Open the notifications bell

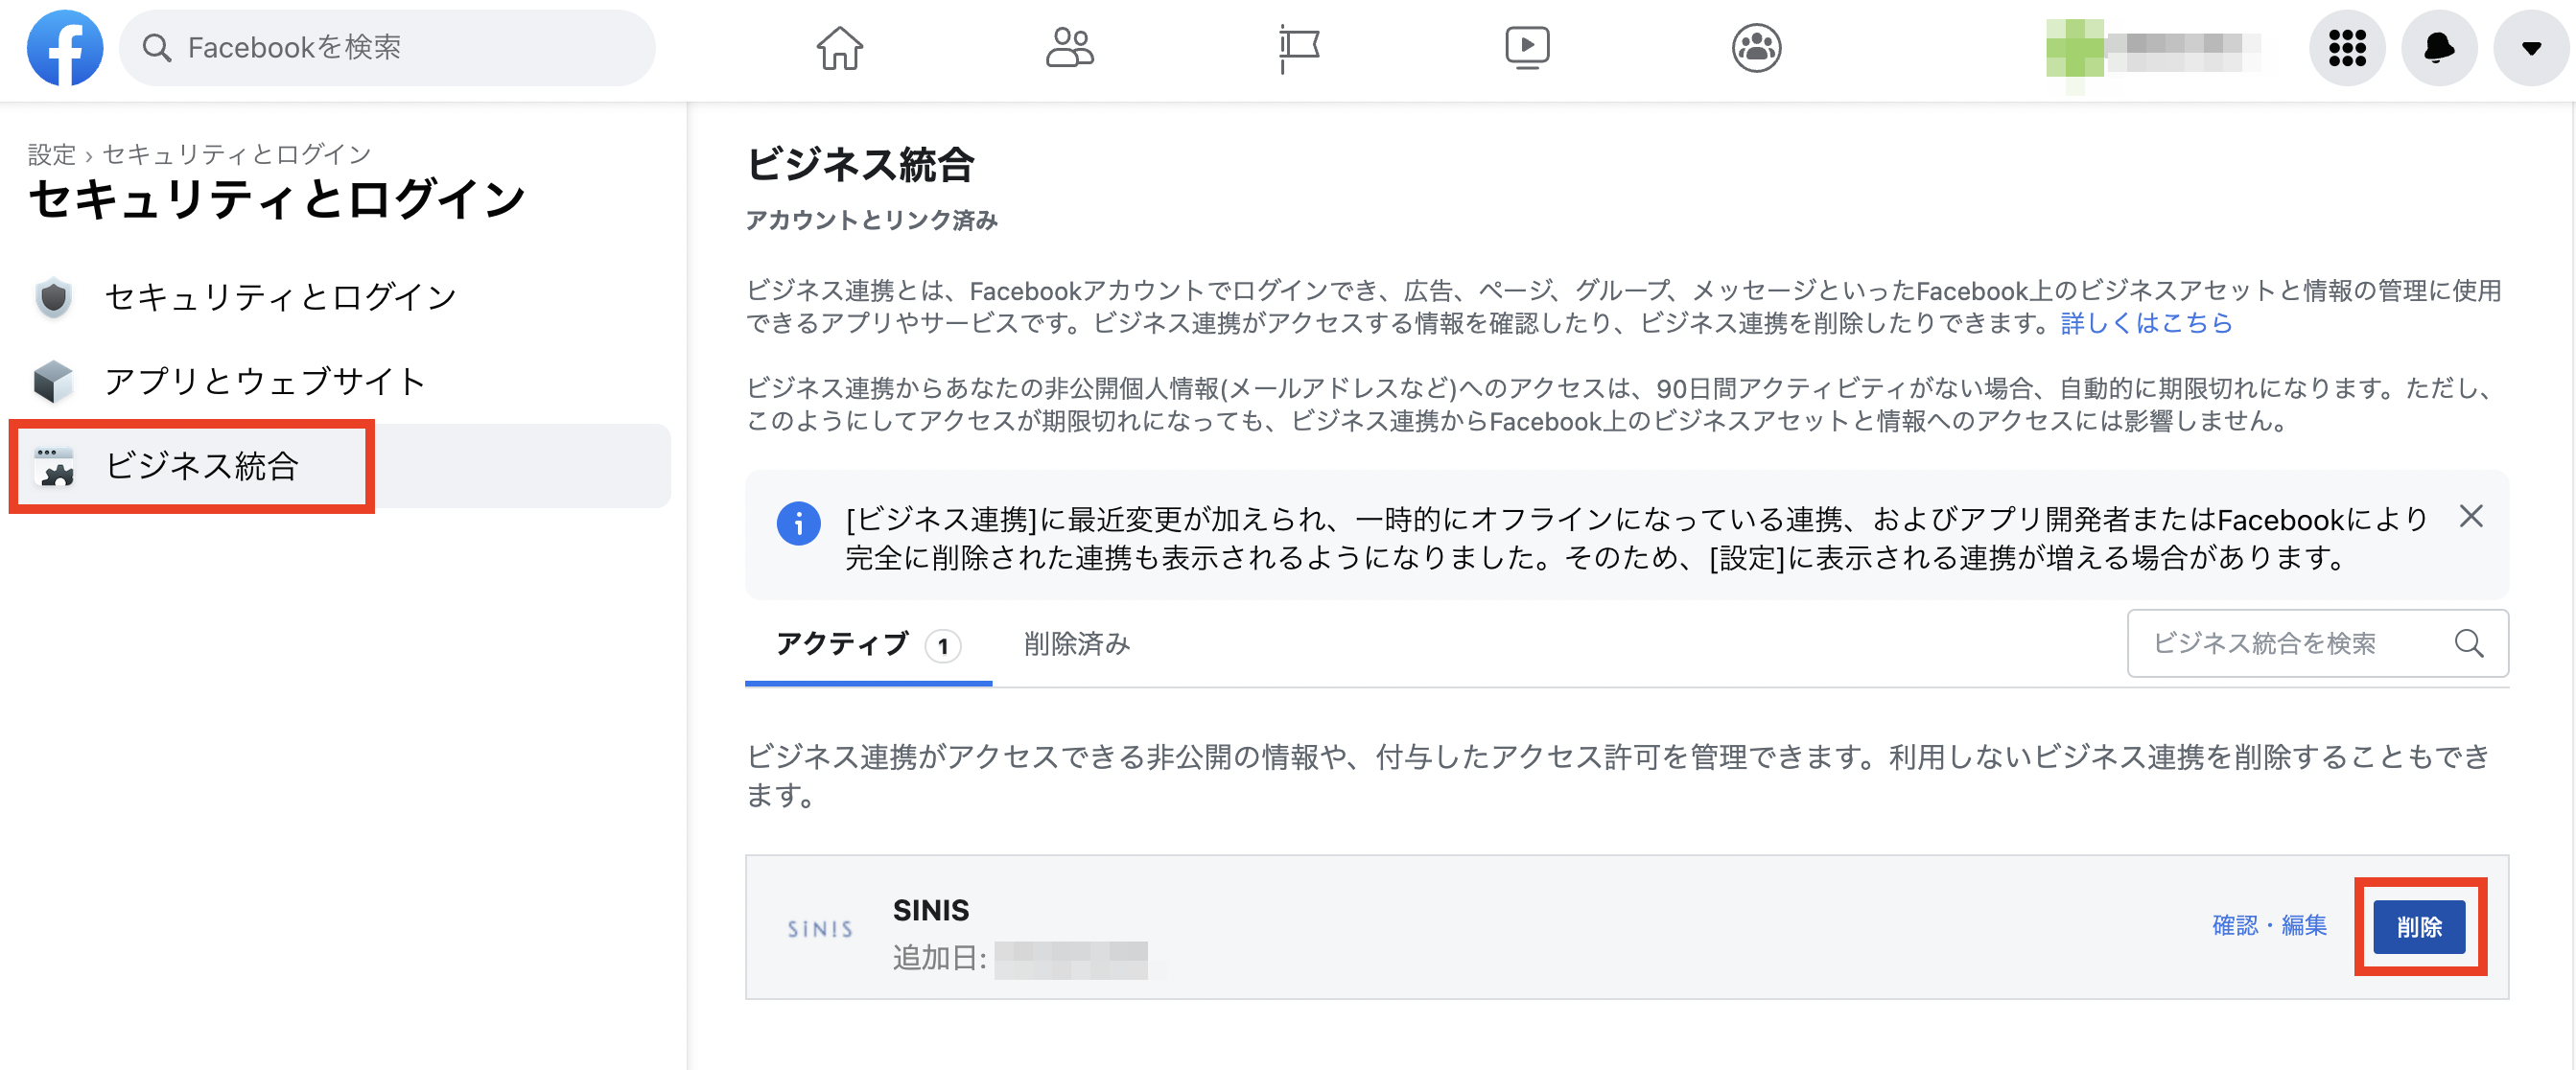[2439, 47]
